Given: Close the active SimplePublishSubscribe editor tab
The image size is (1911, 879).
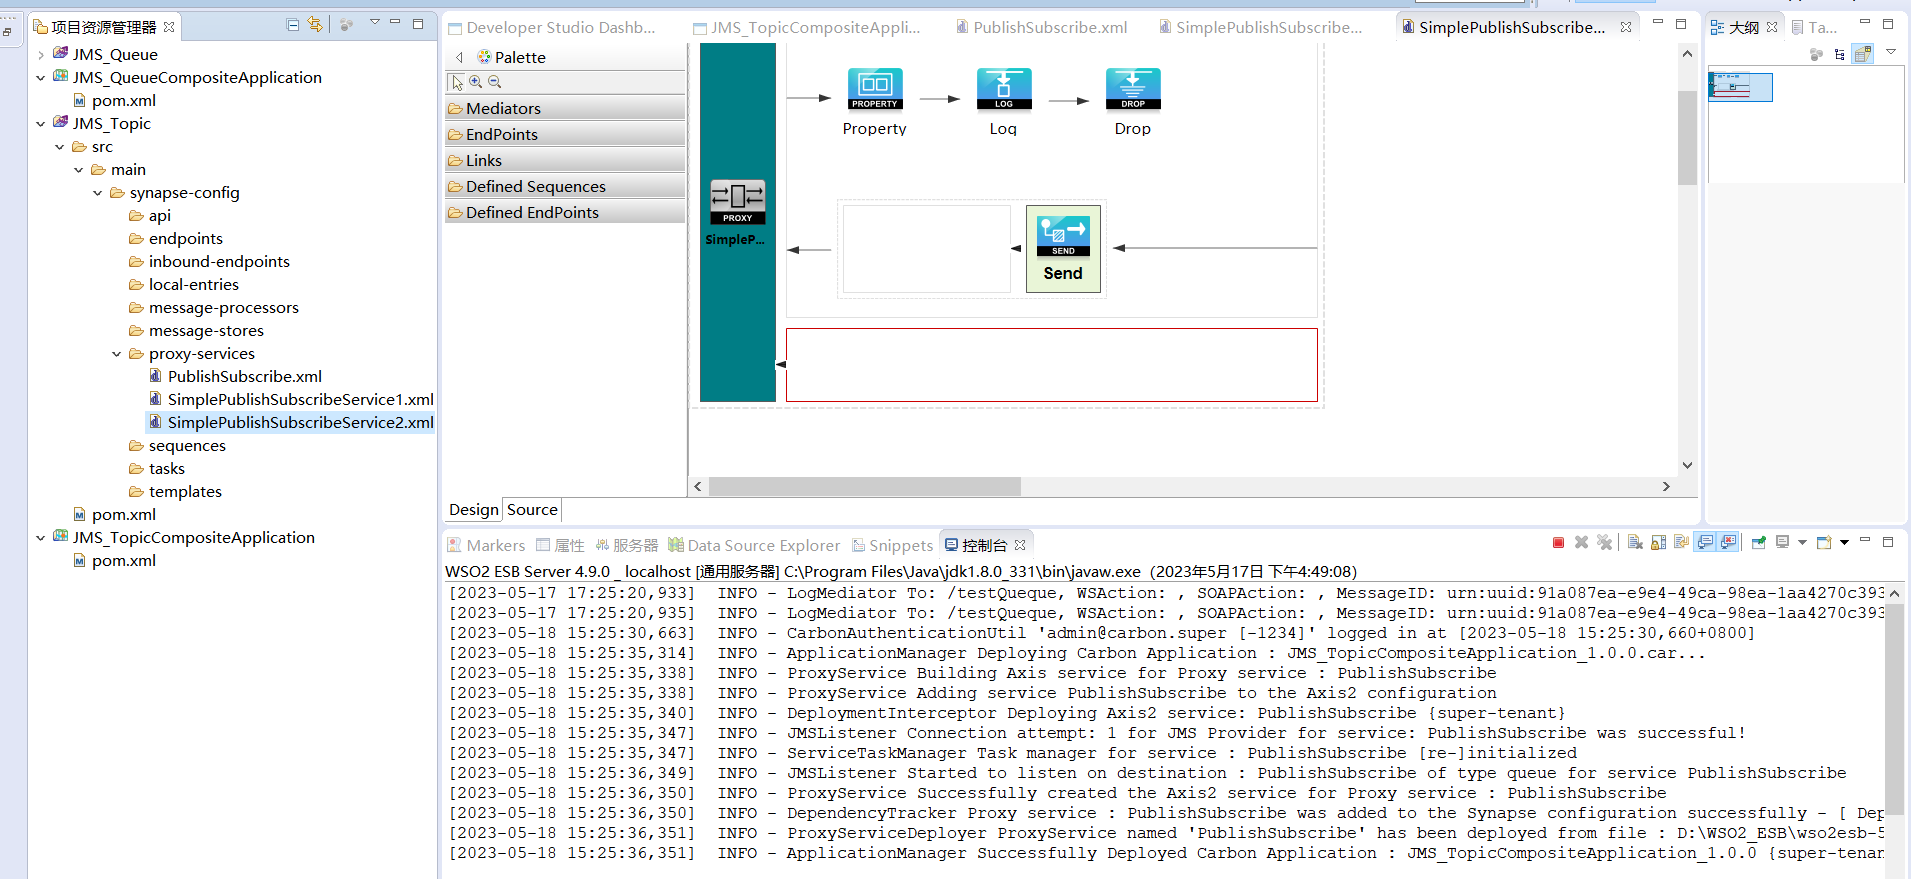Looking at the screenshot, I should (1626, 27).
